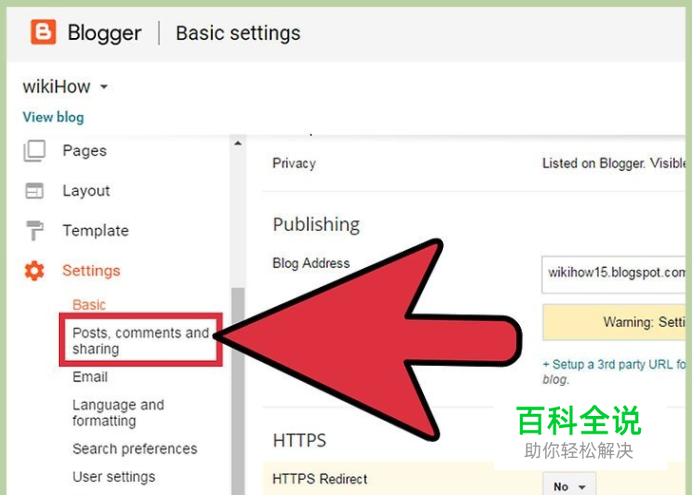Go to Search preferences settings
This screenshot has width=692, height=495.
pos(135,449)
